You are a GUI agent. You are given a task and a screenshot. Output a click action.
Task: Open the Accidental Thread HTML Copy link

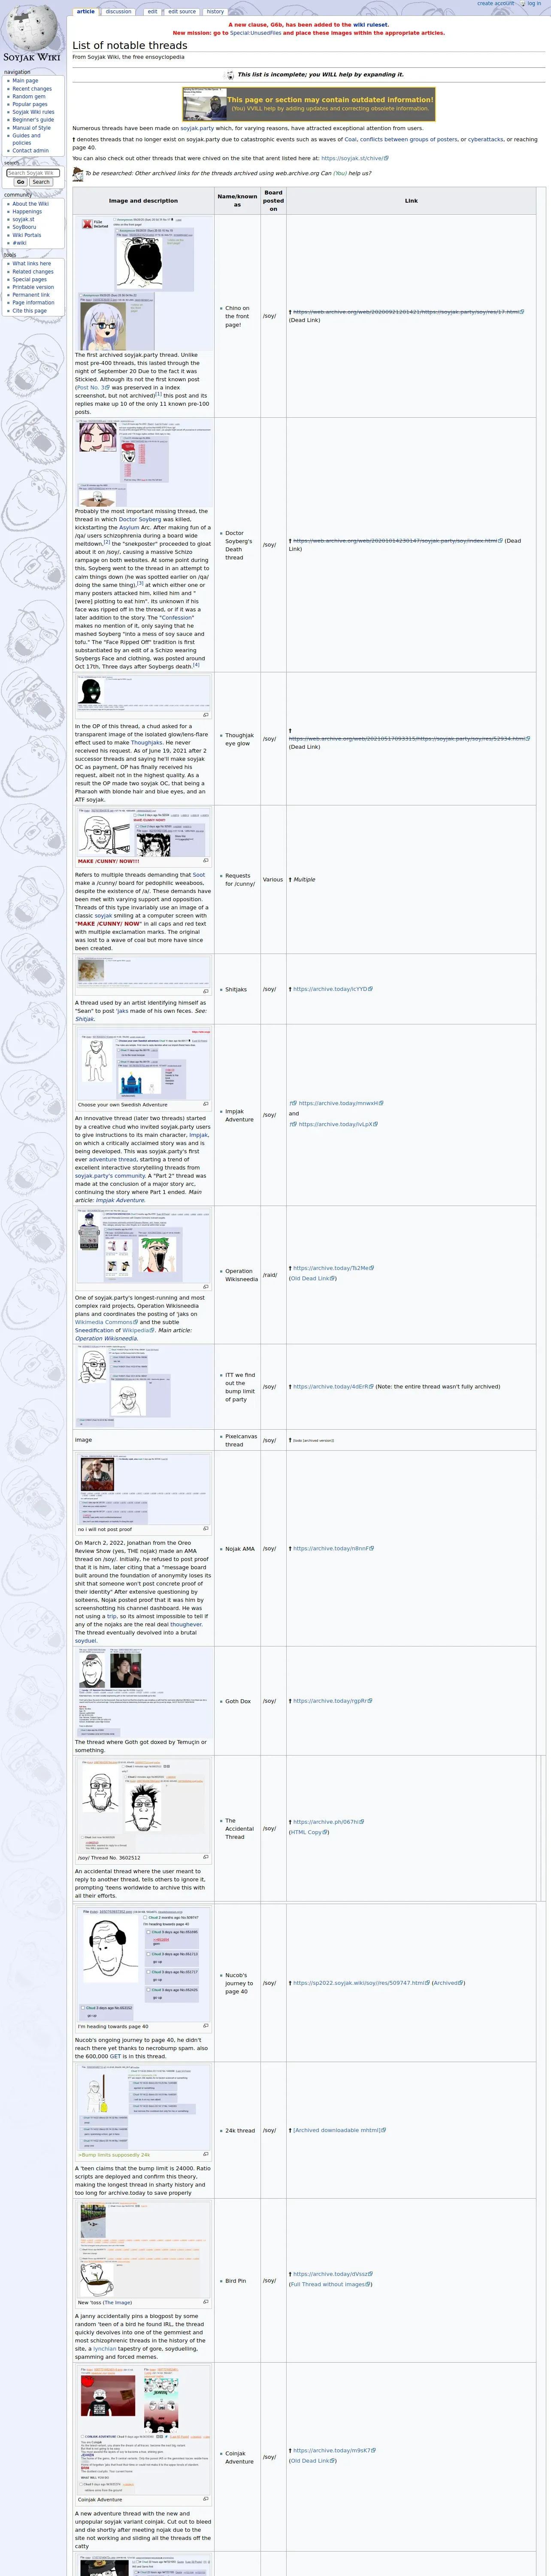[308, 1833]
